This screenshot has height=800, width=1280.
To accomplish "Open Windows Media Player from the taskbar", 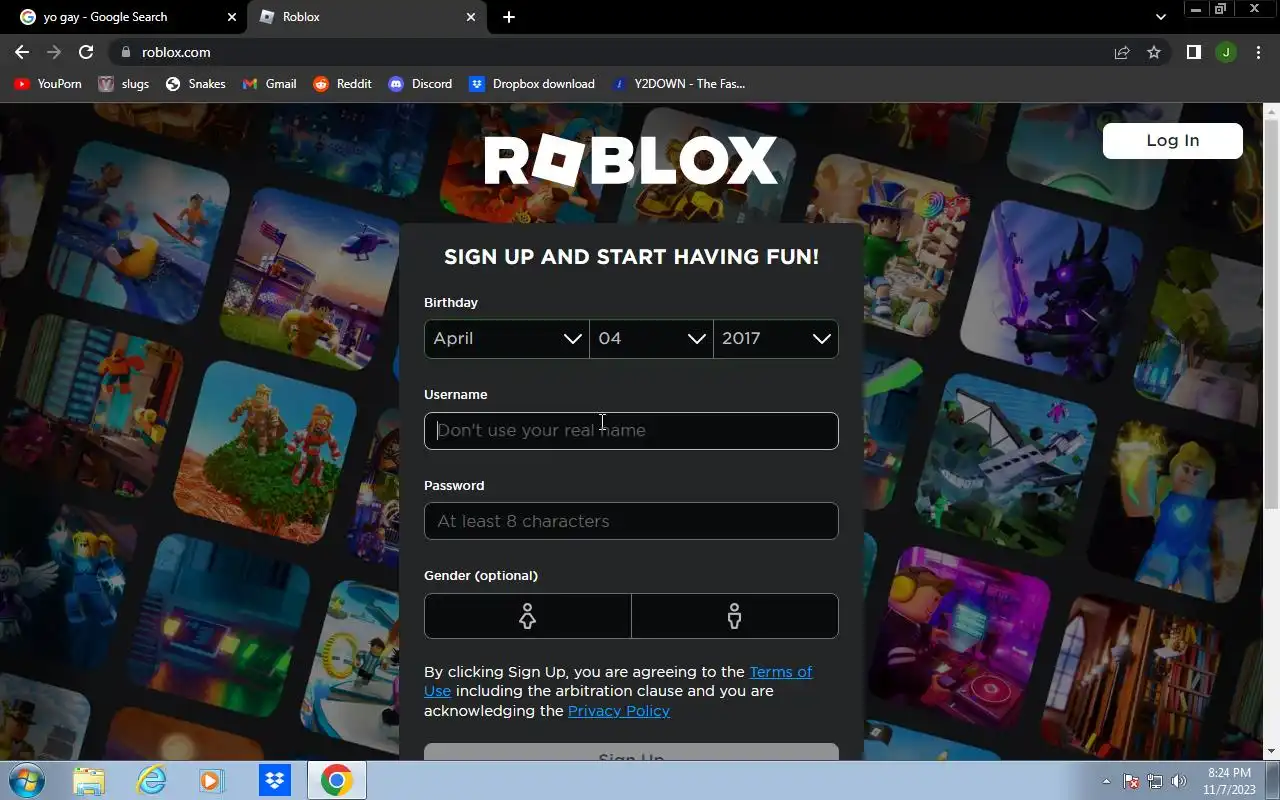I will coord(212,781).
